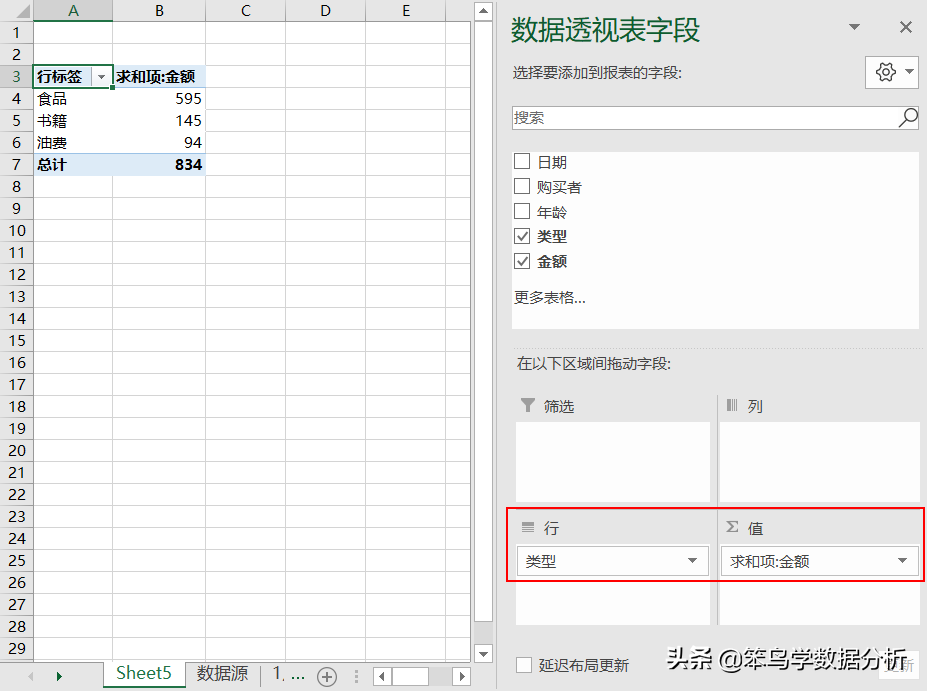Viewport: 927px width, 691px height.
Task: Select column E header
Action: point(406,11)
